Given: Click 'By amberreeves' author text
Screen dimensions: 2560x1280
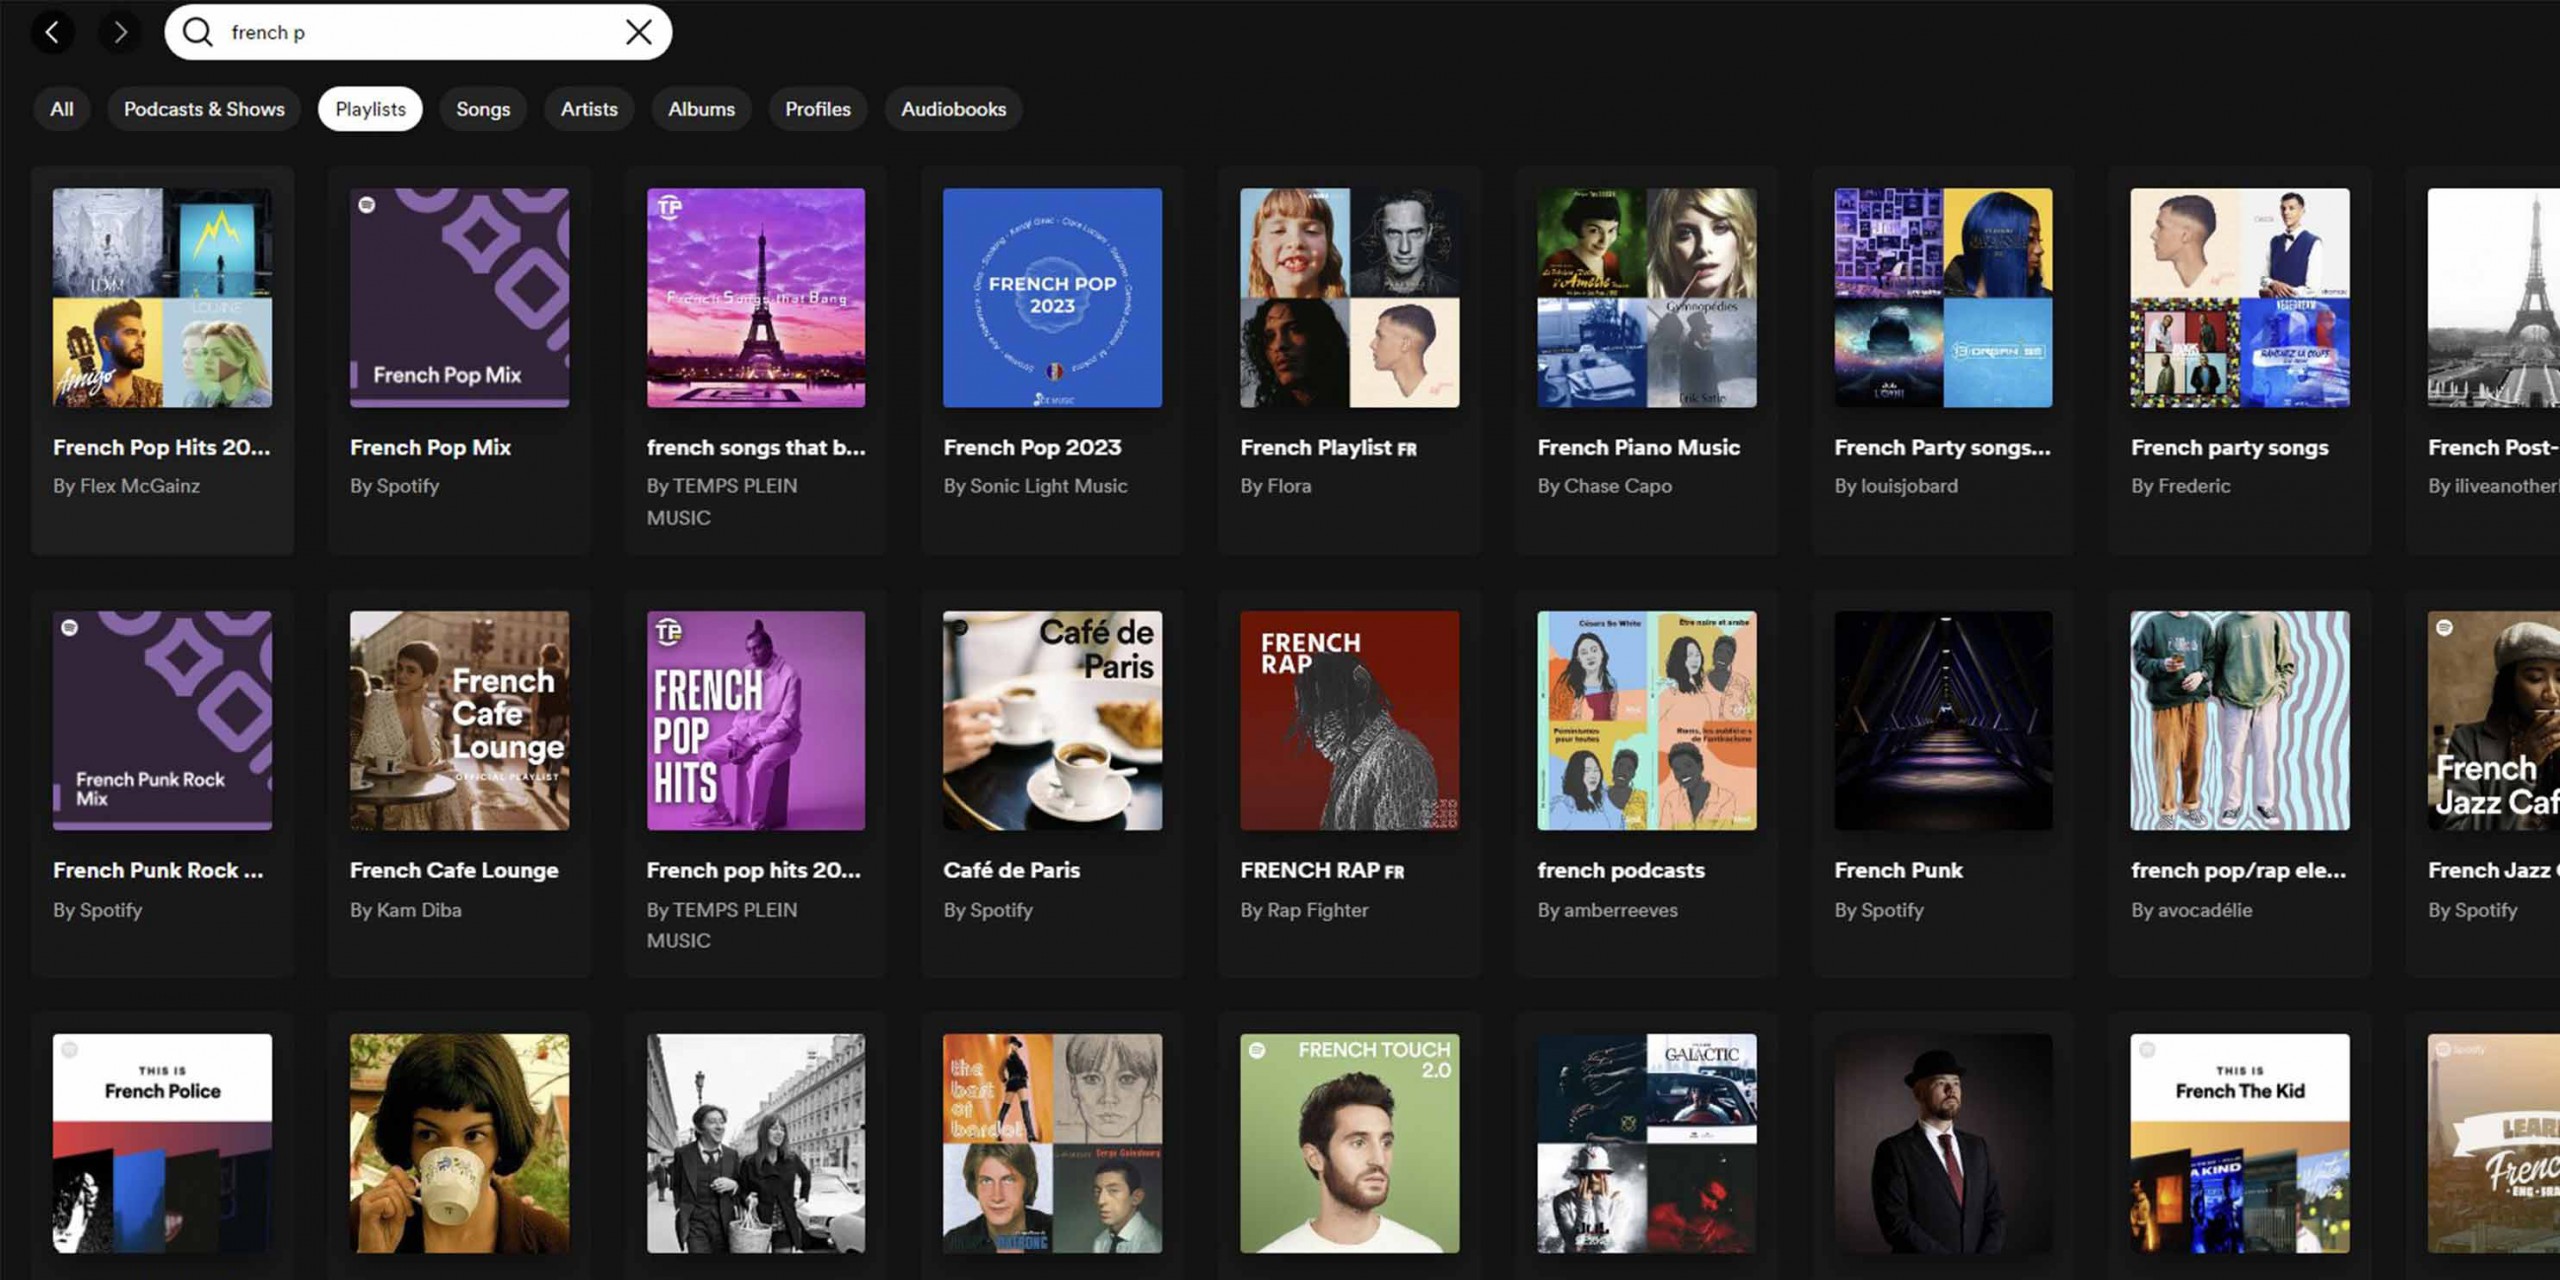Looking at the screenshot, I should (1607, 910).
